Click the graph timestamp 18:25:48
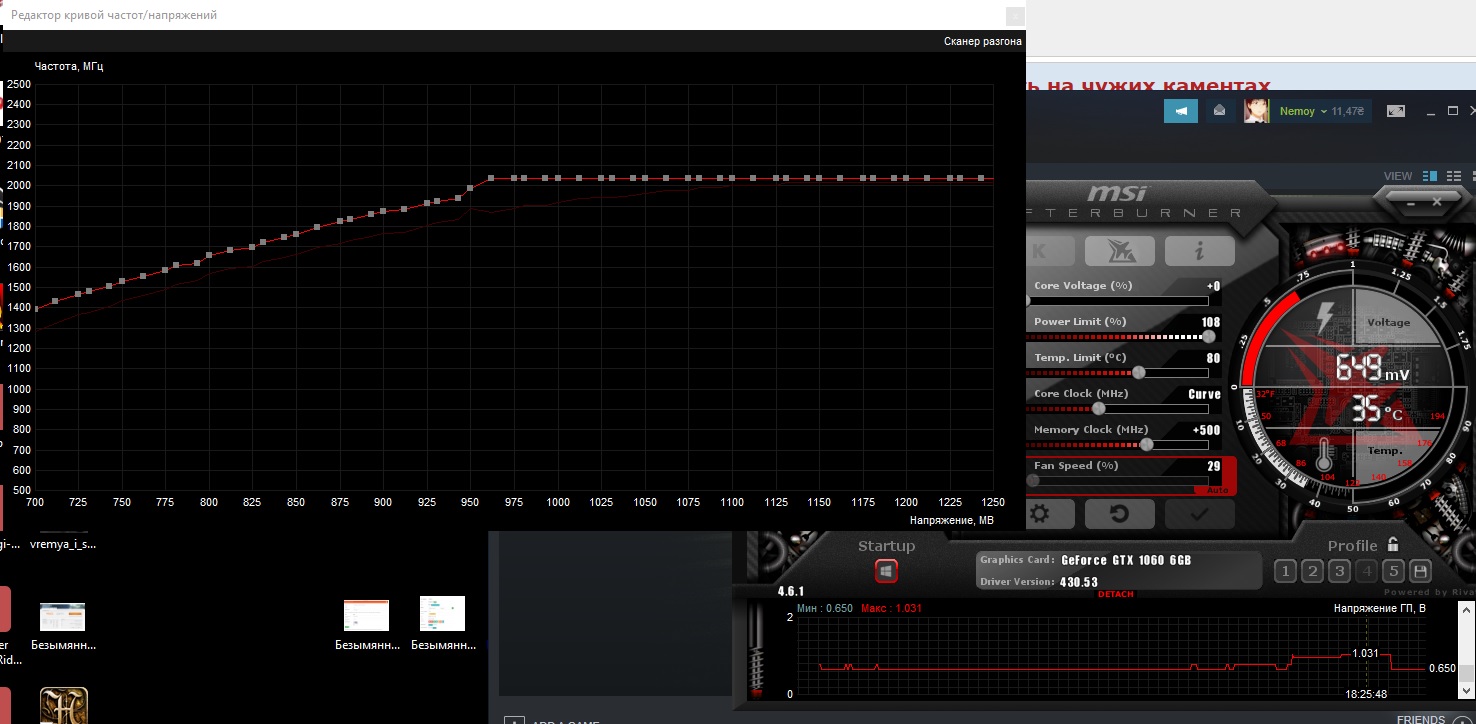 [1367, 693]
